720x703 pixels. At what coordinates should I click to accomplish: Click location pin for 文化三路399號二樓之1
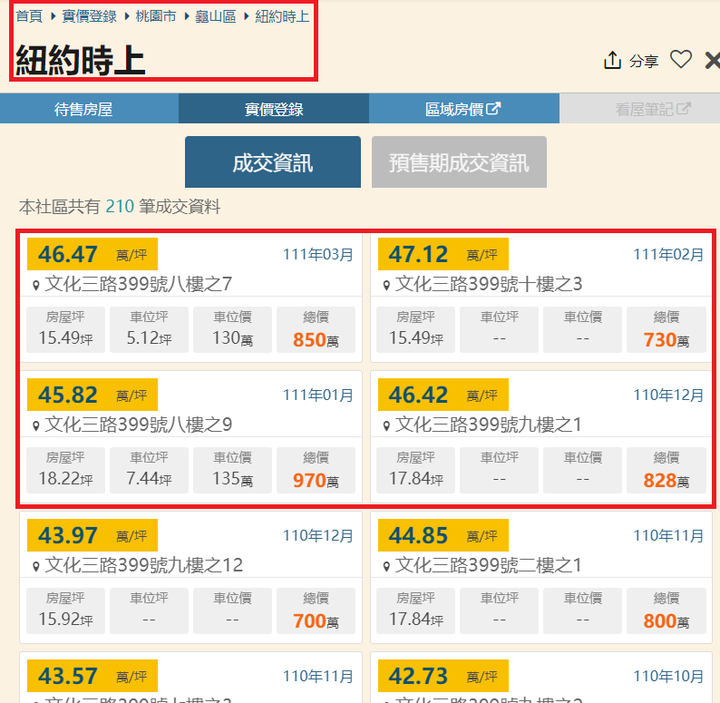[x=387, y=567]
